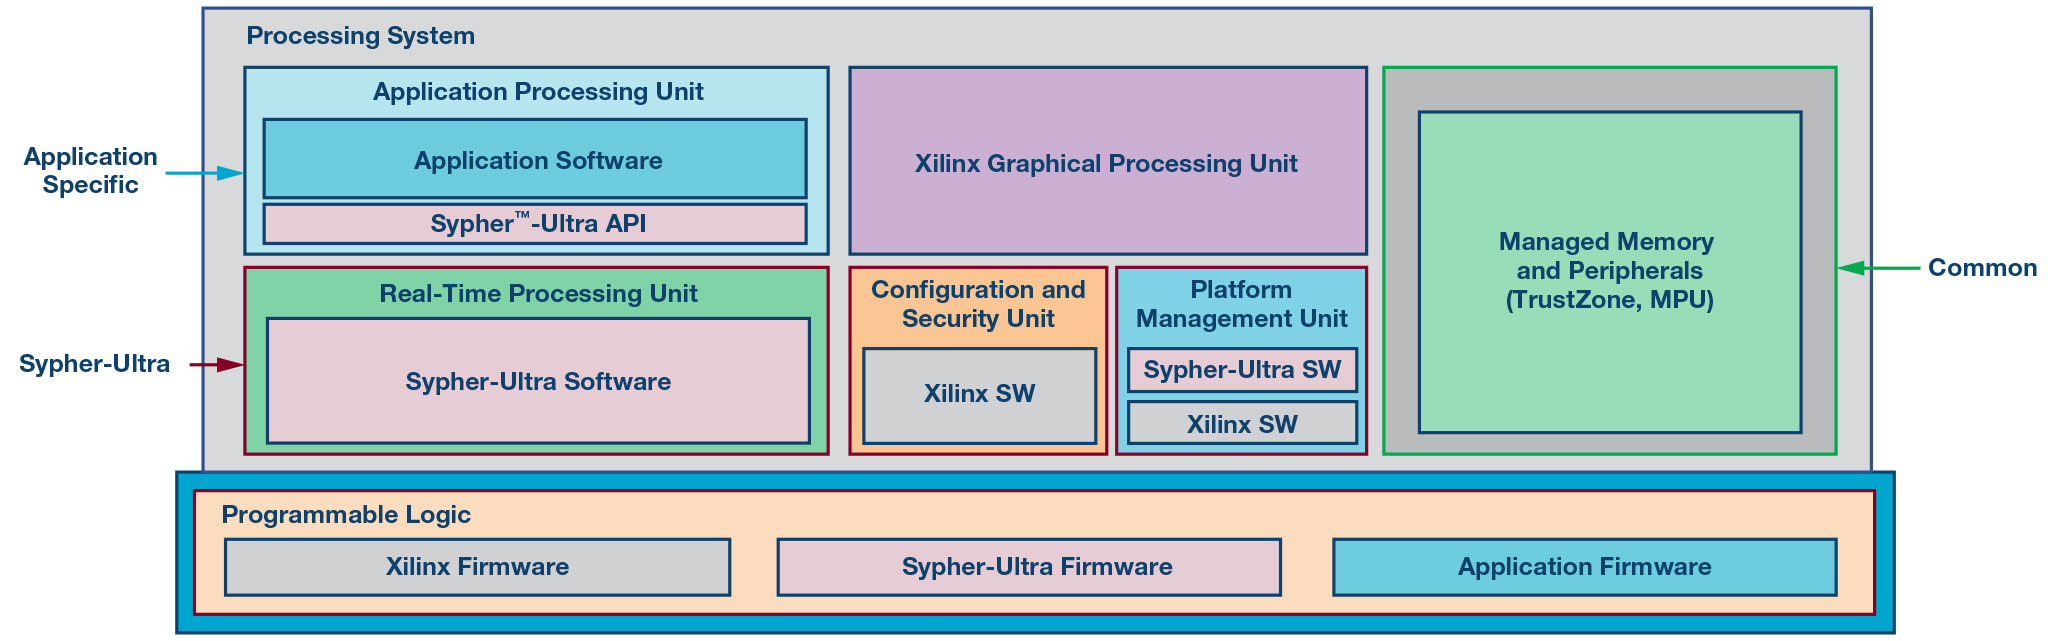Select Xilinx SW in Configuration and Security Unit
2057x641 pixels.
coord(979,394)
